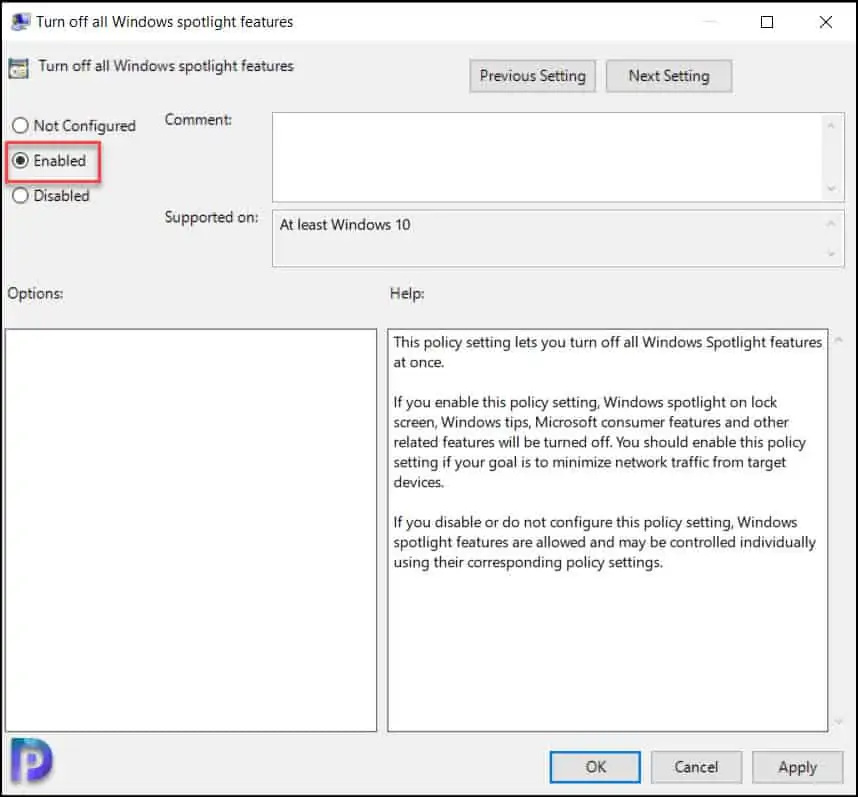Image resolution: width=858 pixels, height=797 pixels.
Task: Click the Cancel button
Action: click(696, 766)
